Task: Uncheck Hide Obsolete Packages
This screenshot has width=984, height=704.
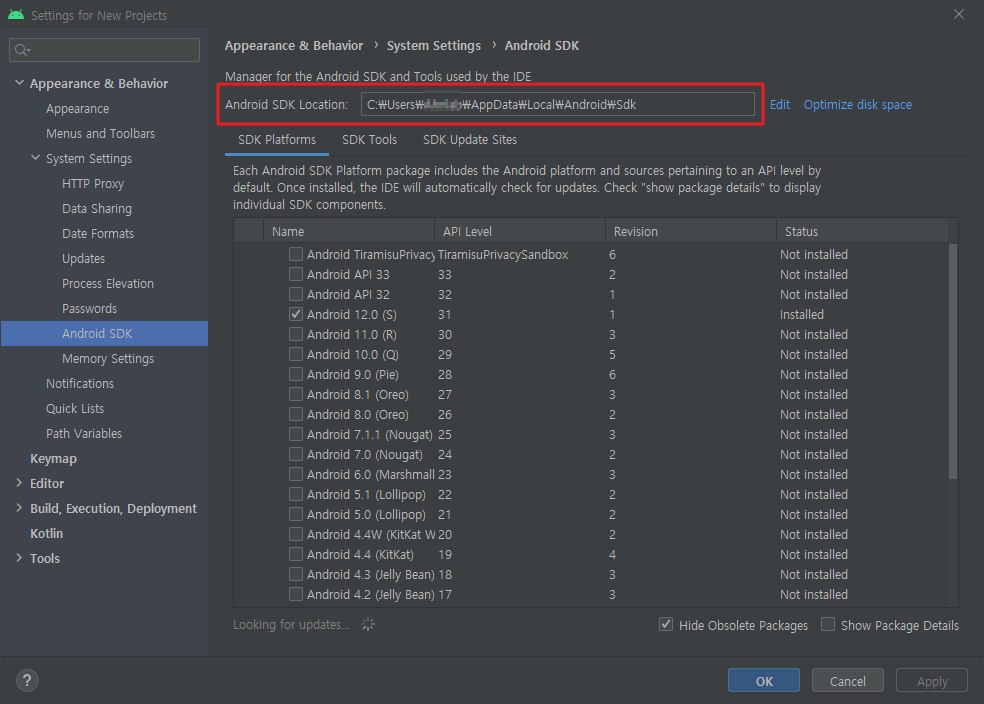Action: pos(666,624)
